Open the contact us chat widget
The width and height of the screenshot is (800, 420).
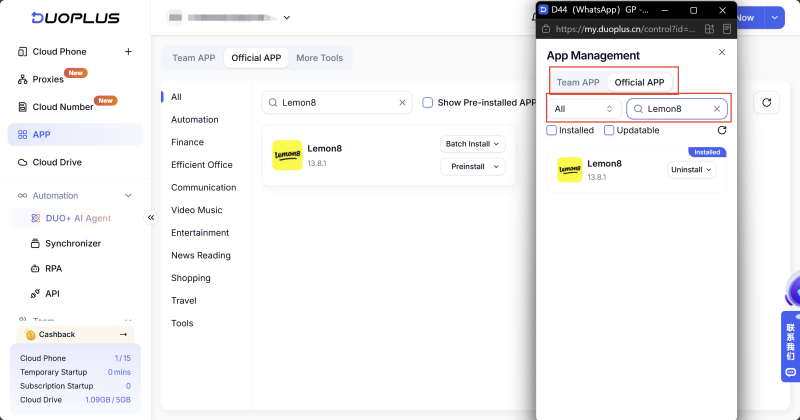[790, 347]
